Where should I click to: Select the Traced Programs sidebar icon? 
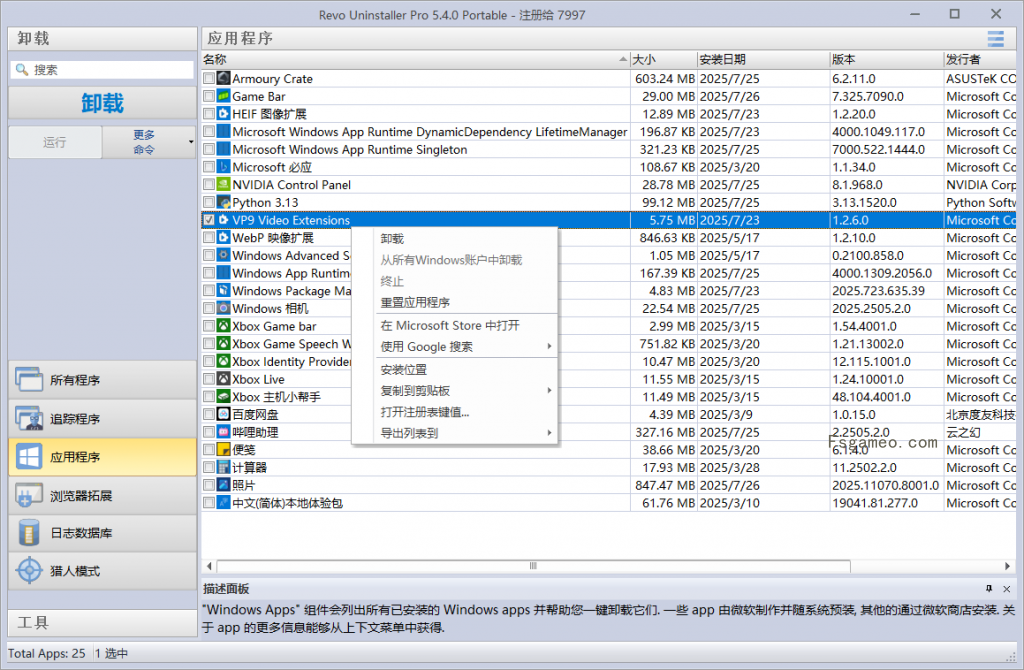click(28, 419)
